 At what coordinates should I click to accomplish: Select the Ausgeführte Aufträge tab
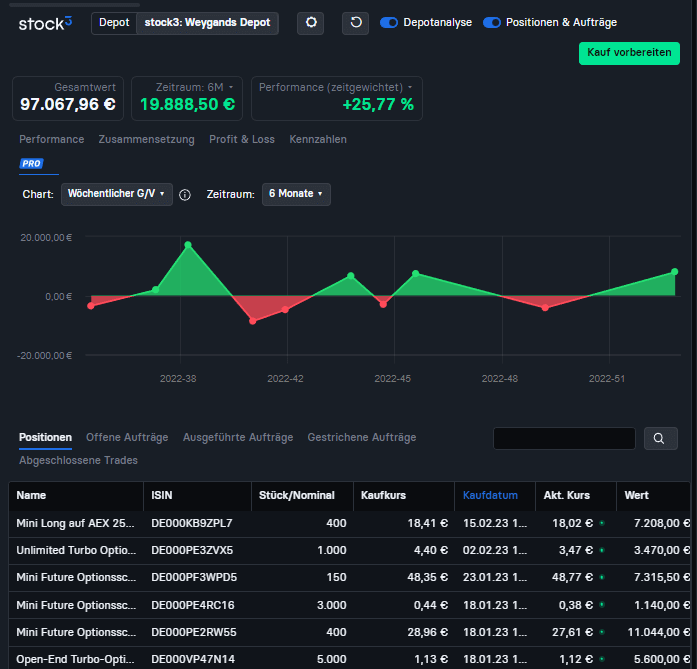click(238, 437)
